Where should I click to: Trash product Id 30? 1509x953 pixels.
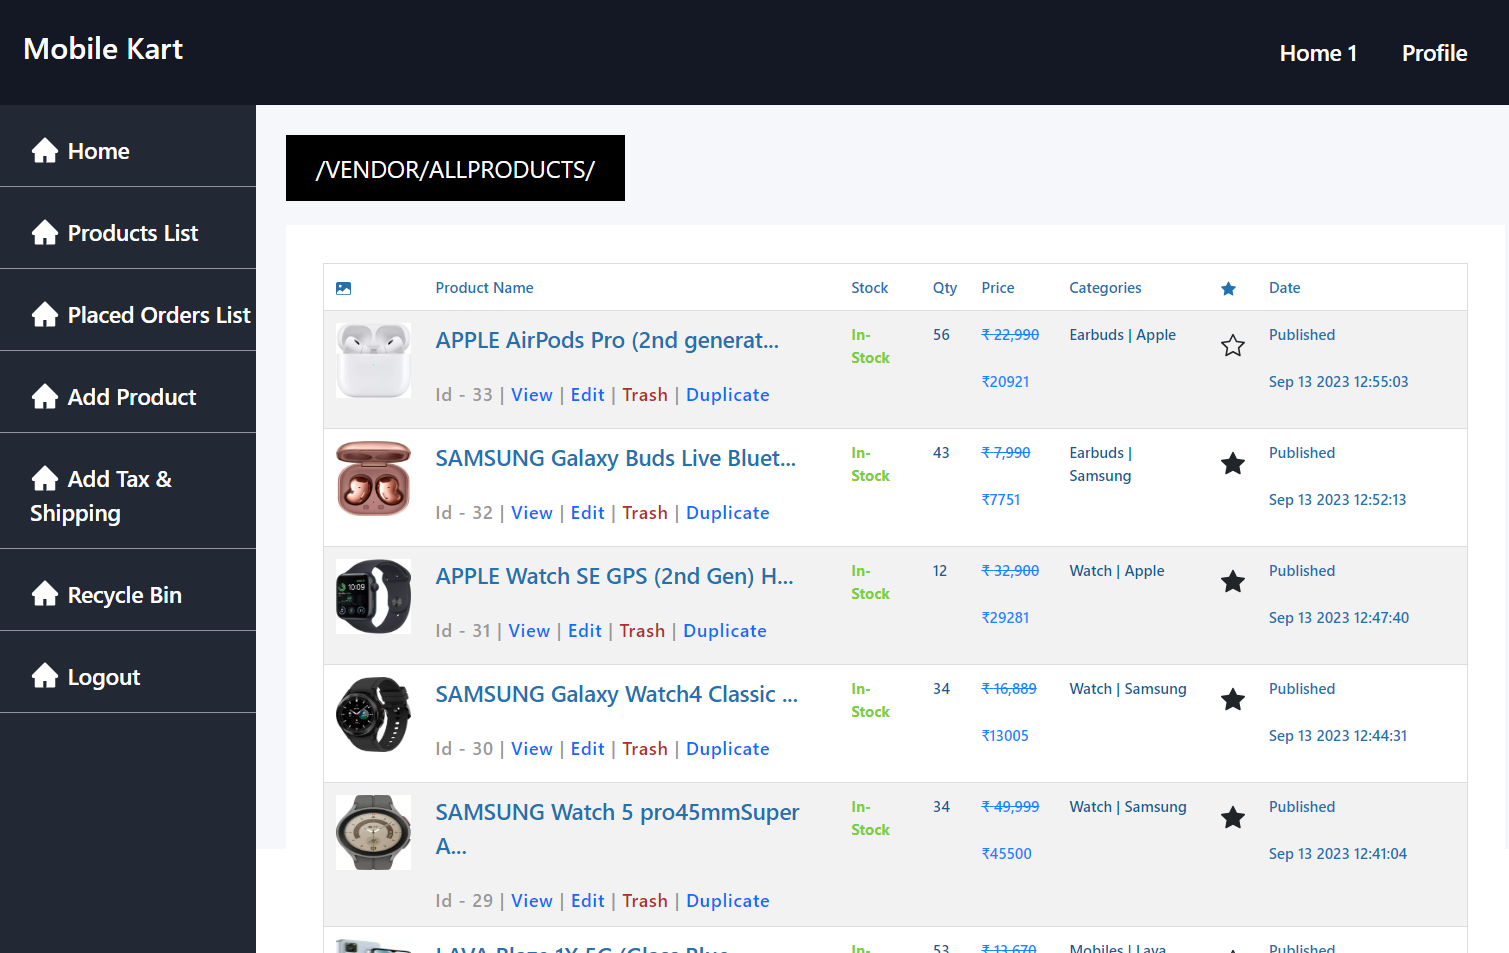coord(645,749)
